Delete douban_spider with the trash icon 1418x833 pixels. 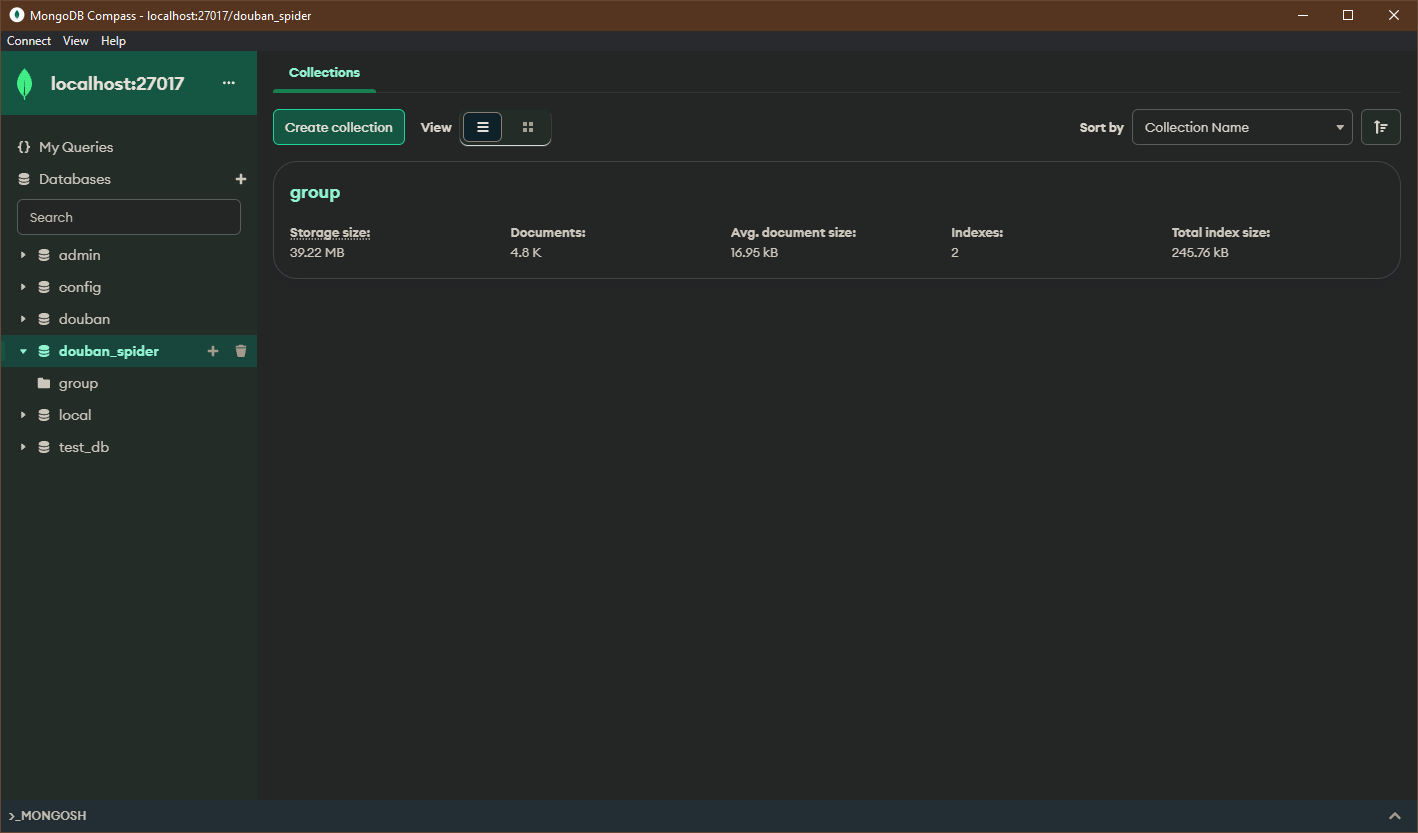point(240,351)
